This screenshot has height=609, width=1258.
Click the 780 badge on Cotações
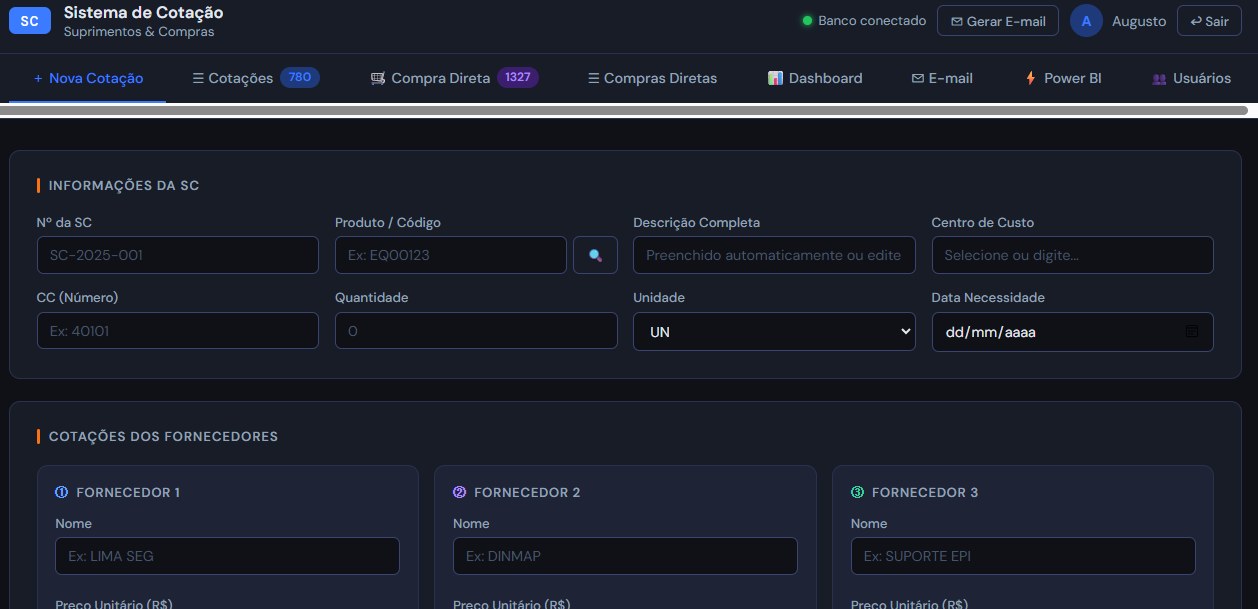(x=299, y=78)
